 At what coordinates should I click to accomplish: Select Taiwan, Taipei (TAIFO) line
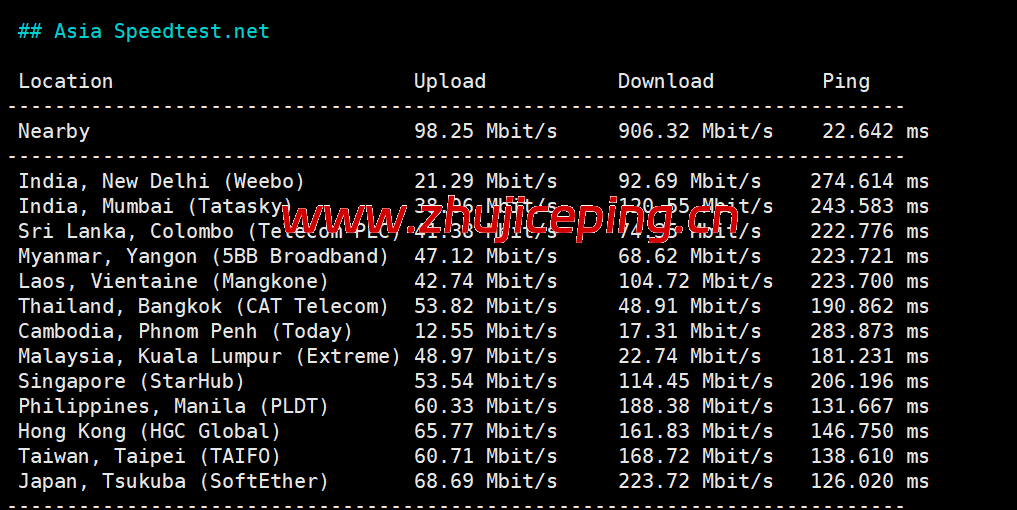pyautogui.click(x=149, y=456)
